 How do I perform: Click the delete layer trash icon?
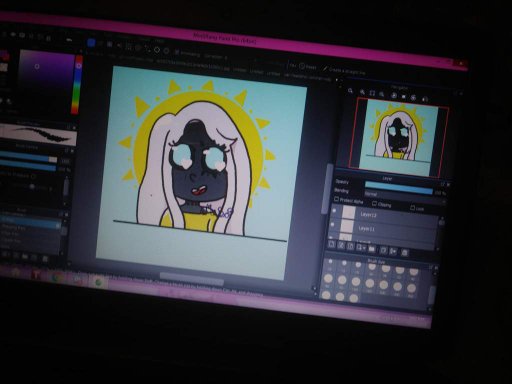click(x=404, y=252)
